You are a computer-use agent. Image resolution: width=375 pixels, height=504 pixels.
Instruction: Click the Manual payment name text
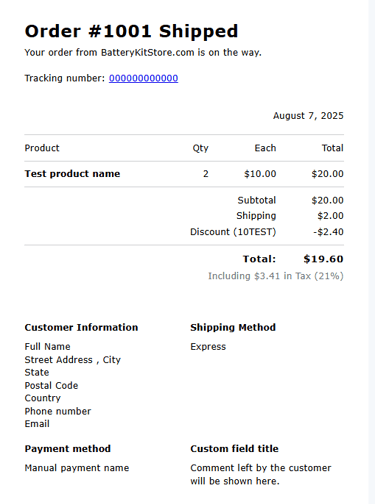[77, 468]
